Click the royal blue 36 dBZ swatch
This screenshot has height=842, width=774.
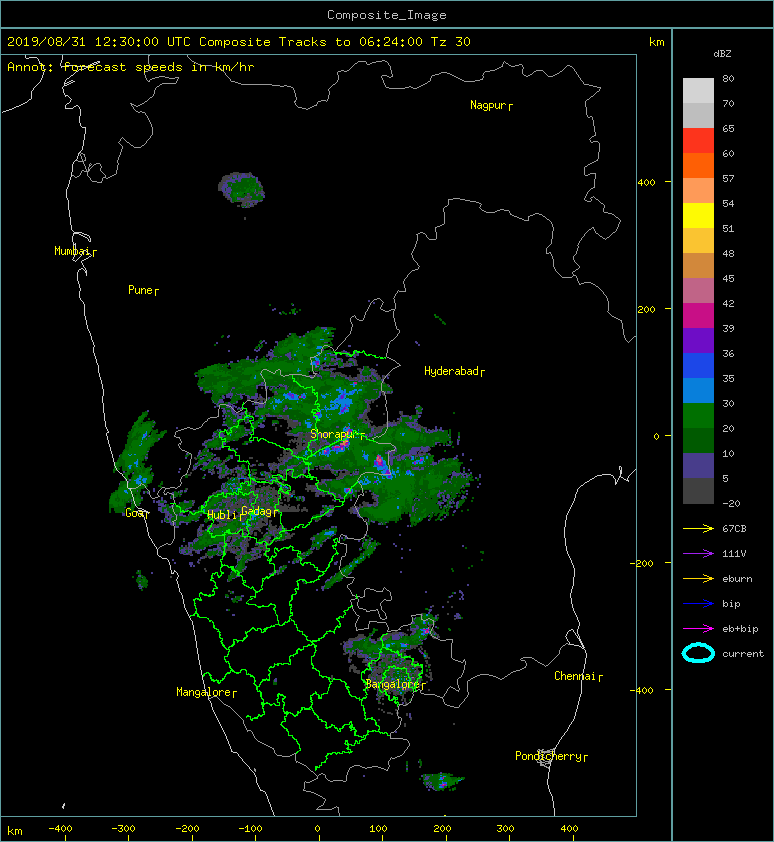698,365
